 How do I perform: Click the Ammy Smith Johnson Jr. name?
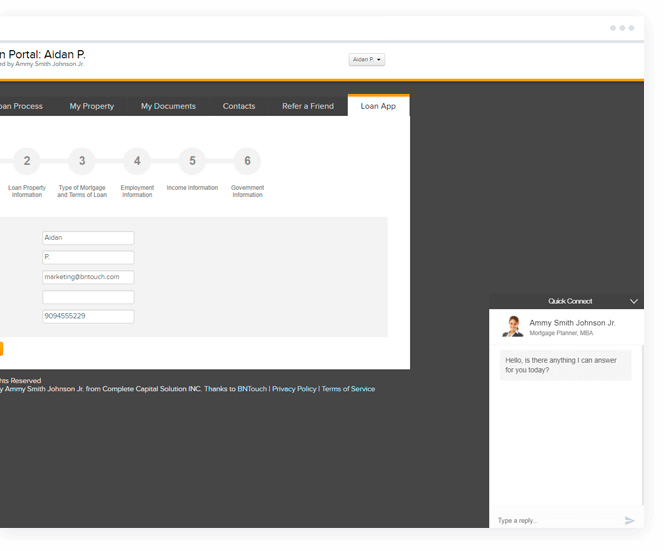pyautogui.click(x=572, y=323)
